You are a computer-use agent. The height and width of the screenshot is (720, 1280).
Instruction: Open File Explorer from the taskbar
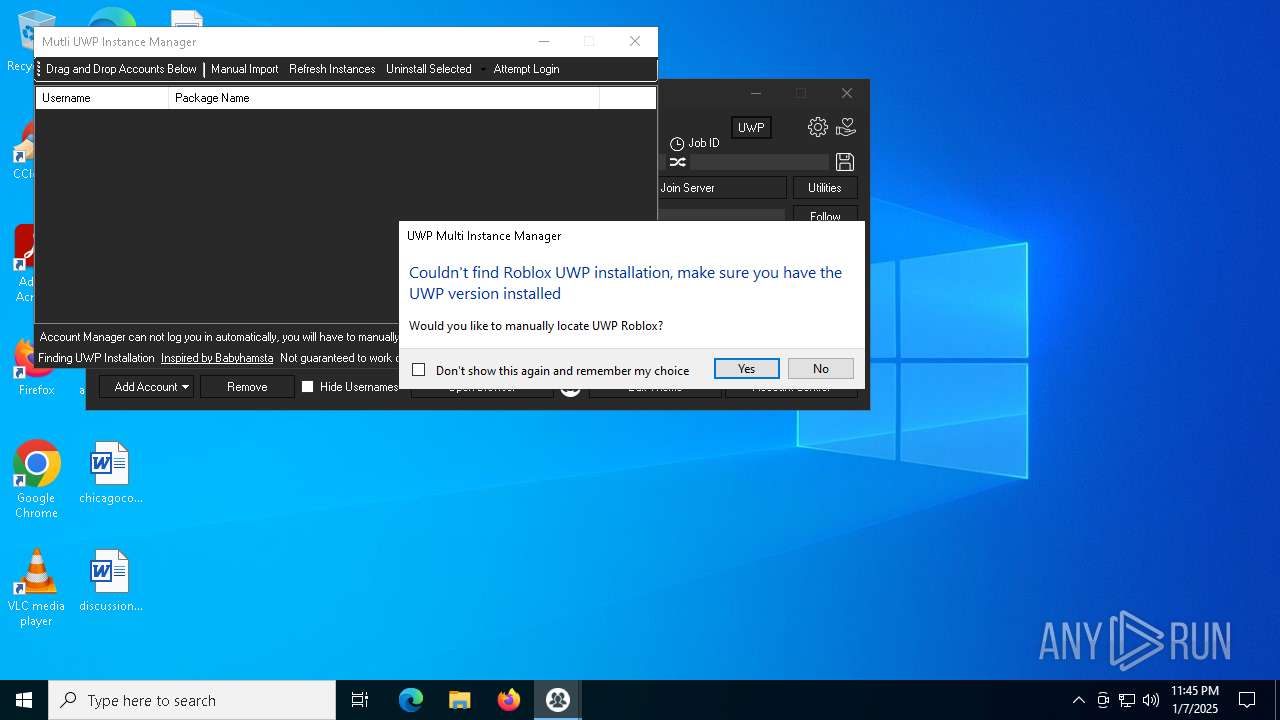pos(460,700)
